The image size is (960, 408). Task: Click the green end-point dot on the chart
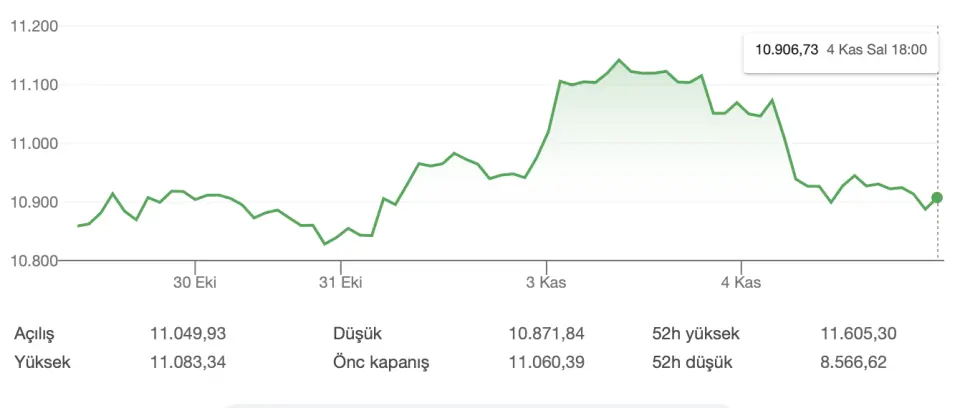point(937,198)
